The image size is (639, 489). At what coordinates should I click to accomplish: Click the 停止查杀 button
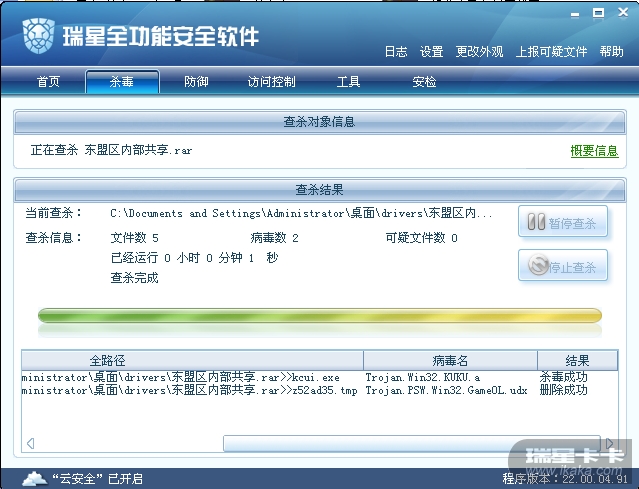(x=563, y=266)
